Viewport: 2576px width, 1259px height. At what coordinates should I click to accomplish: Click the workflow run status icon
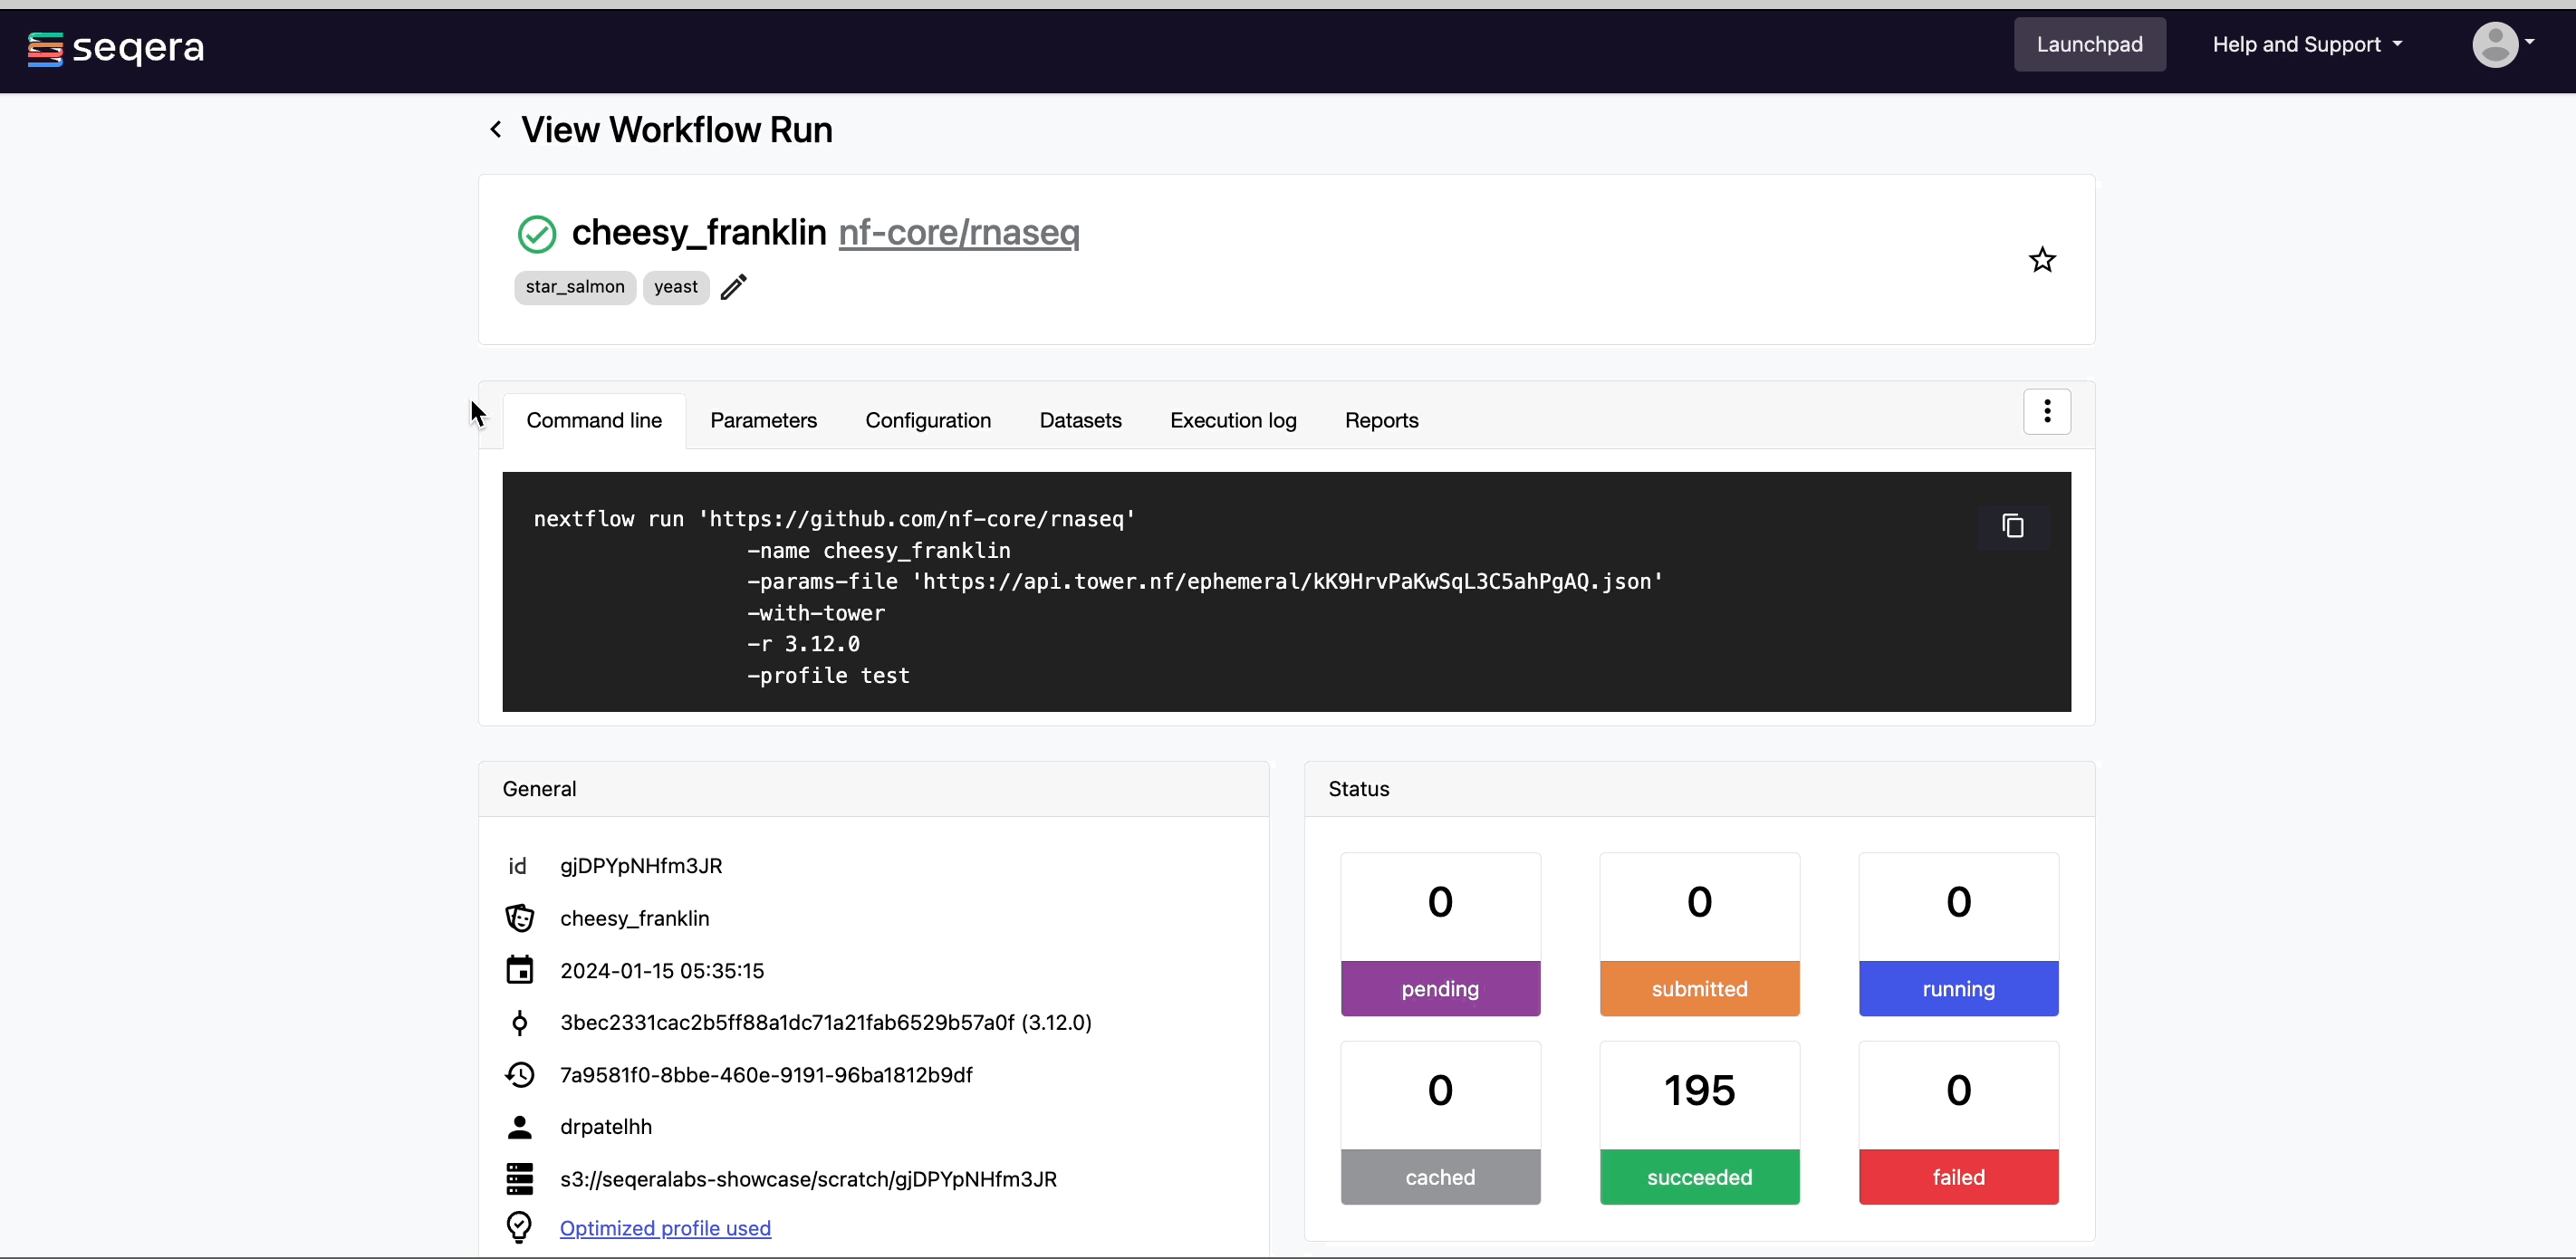coord(537,232)
